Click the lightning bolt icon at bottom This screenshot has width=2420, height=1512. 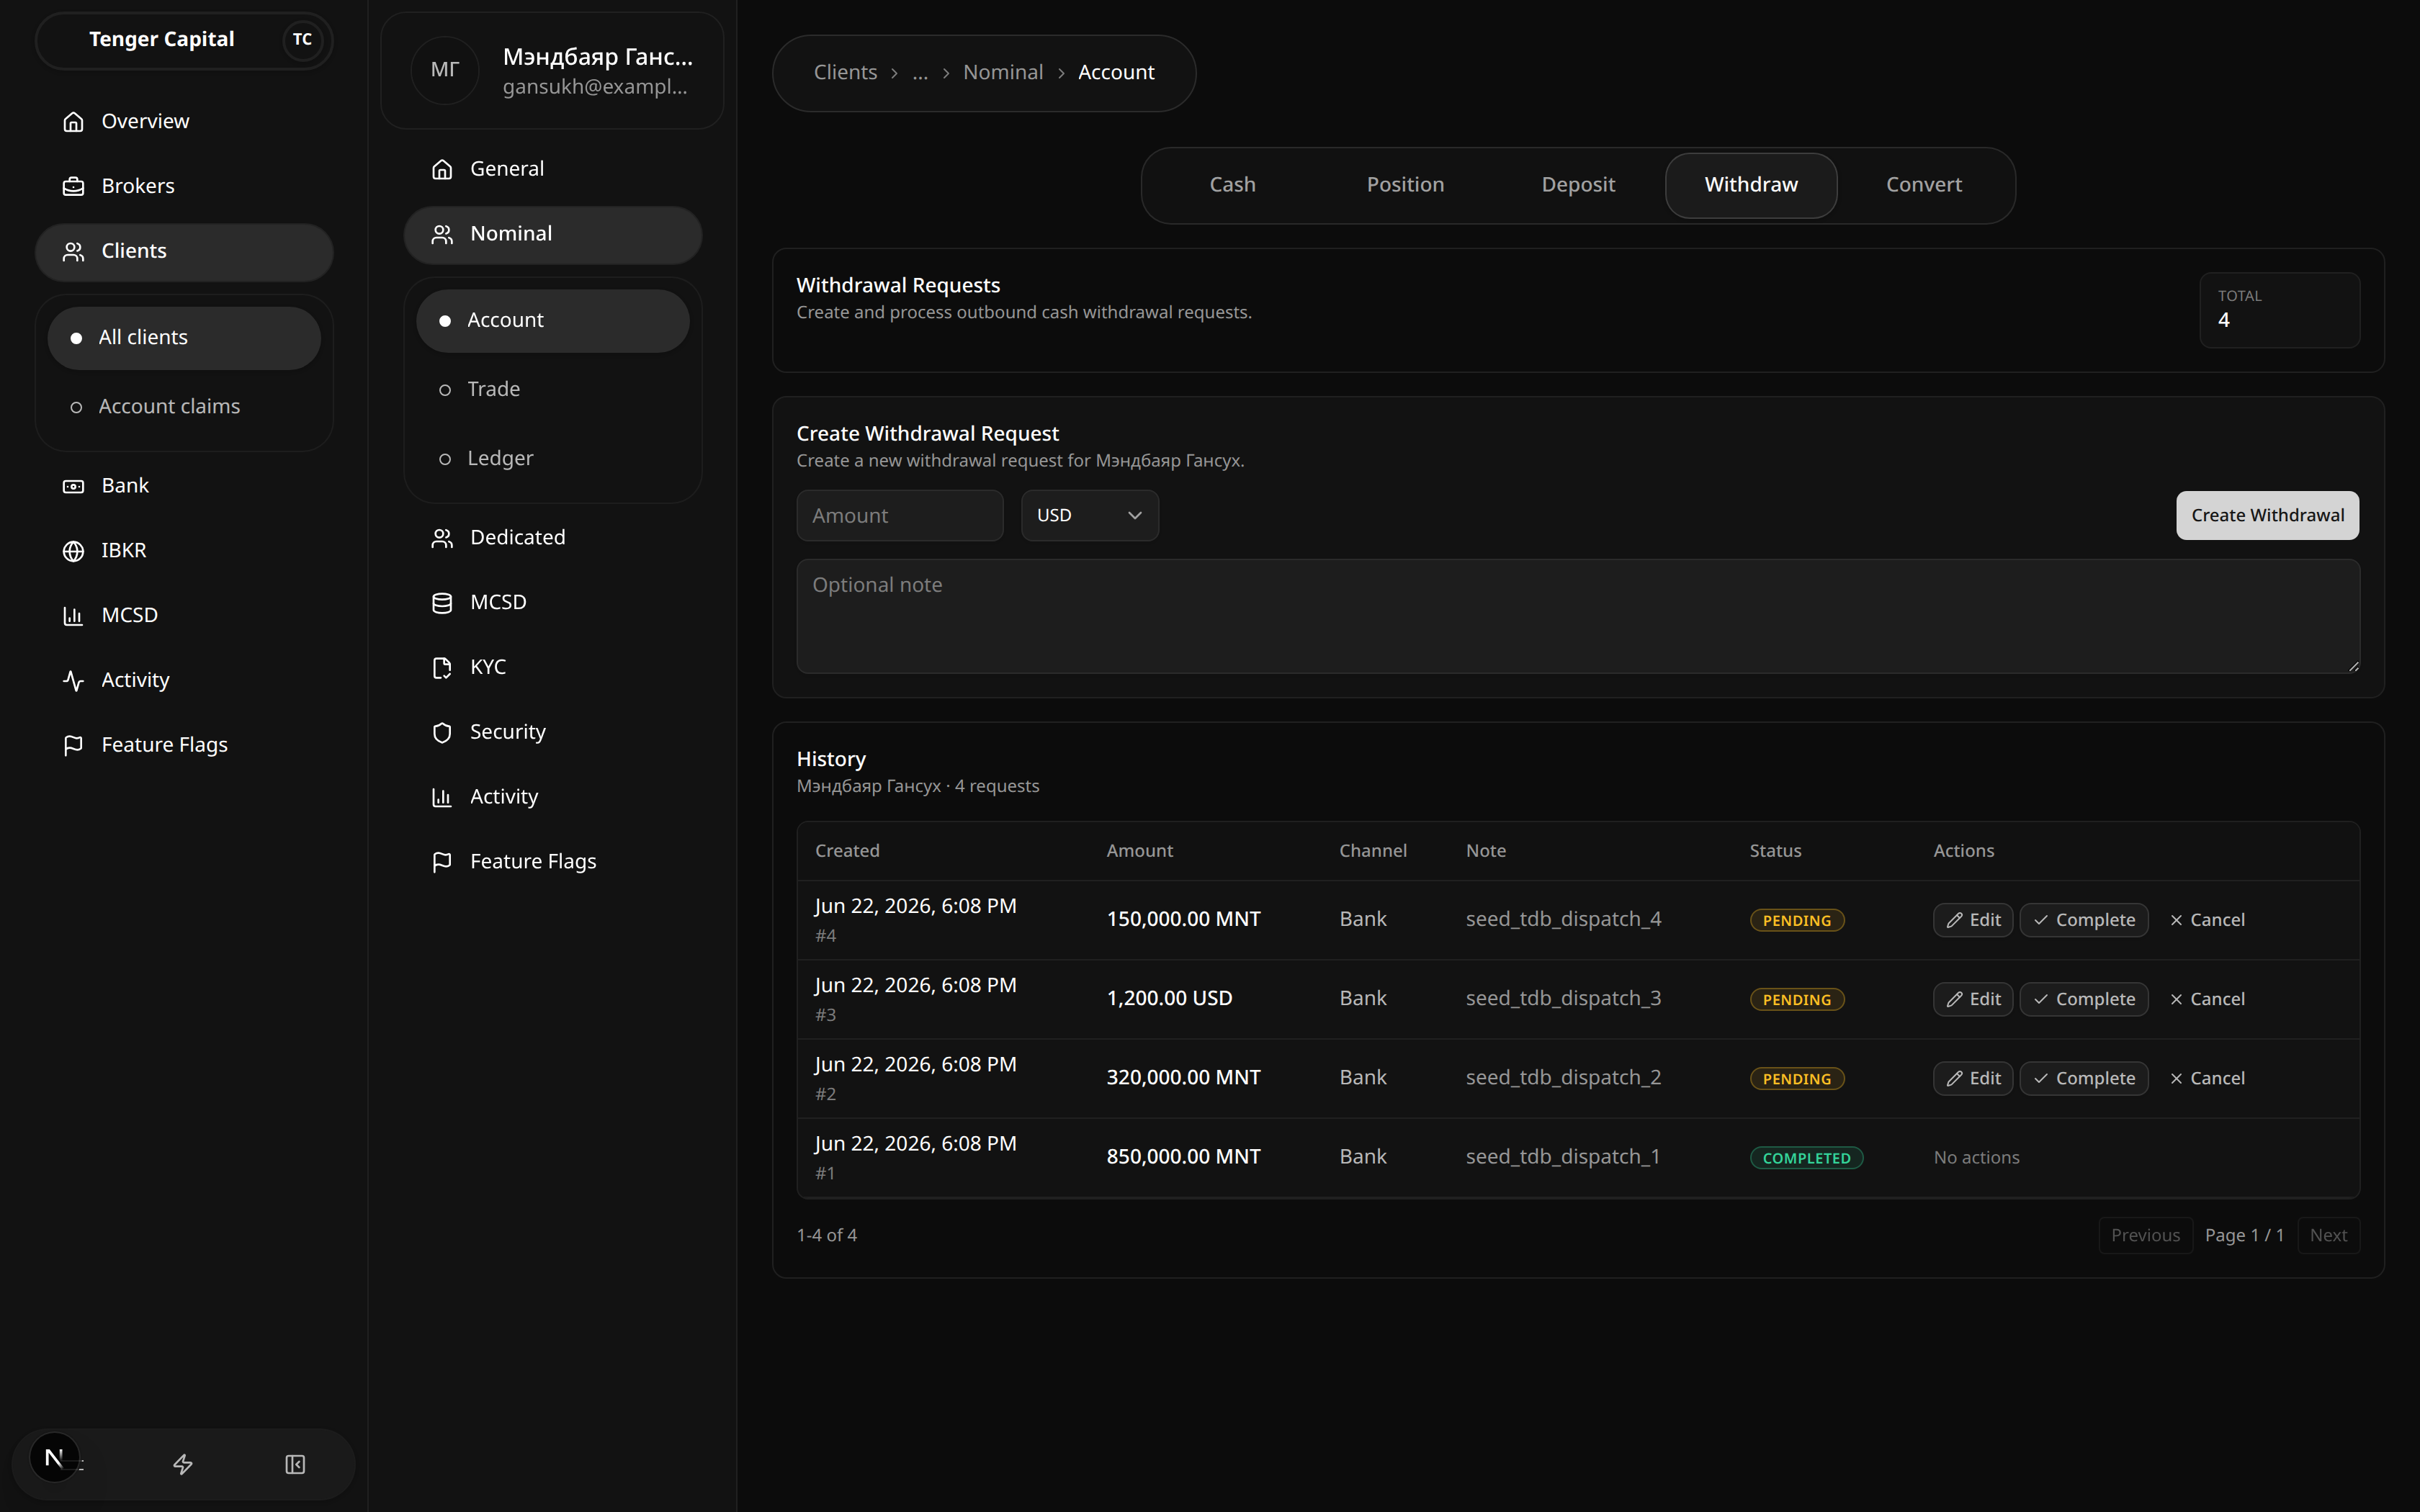click(x=183, y=1464)
